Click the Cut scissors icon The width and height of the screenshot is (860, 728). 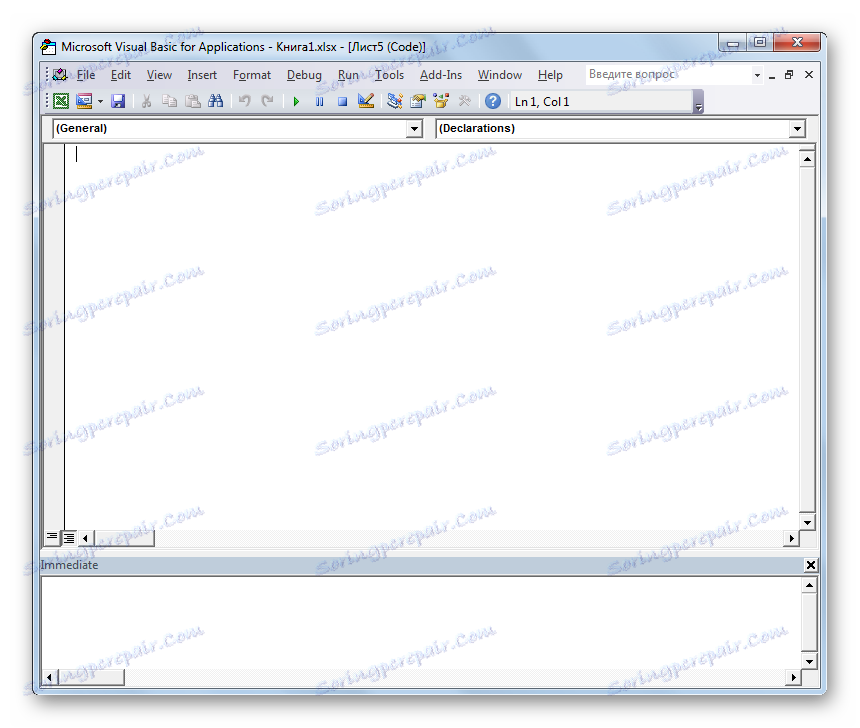coord(146,101)
